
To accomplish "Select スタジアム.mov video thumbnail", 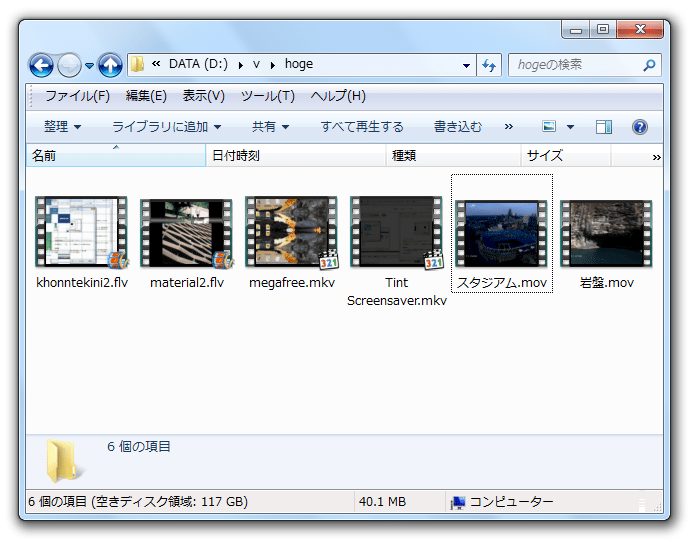I will tap(501, 233).
